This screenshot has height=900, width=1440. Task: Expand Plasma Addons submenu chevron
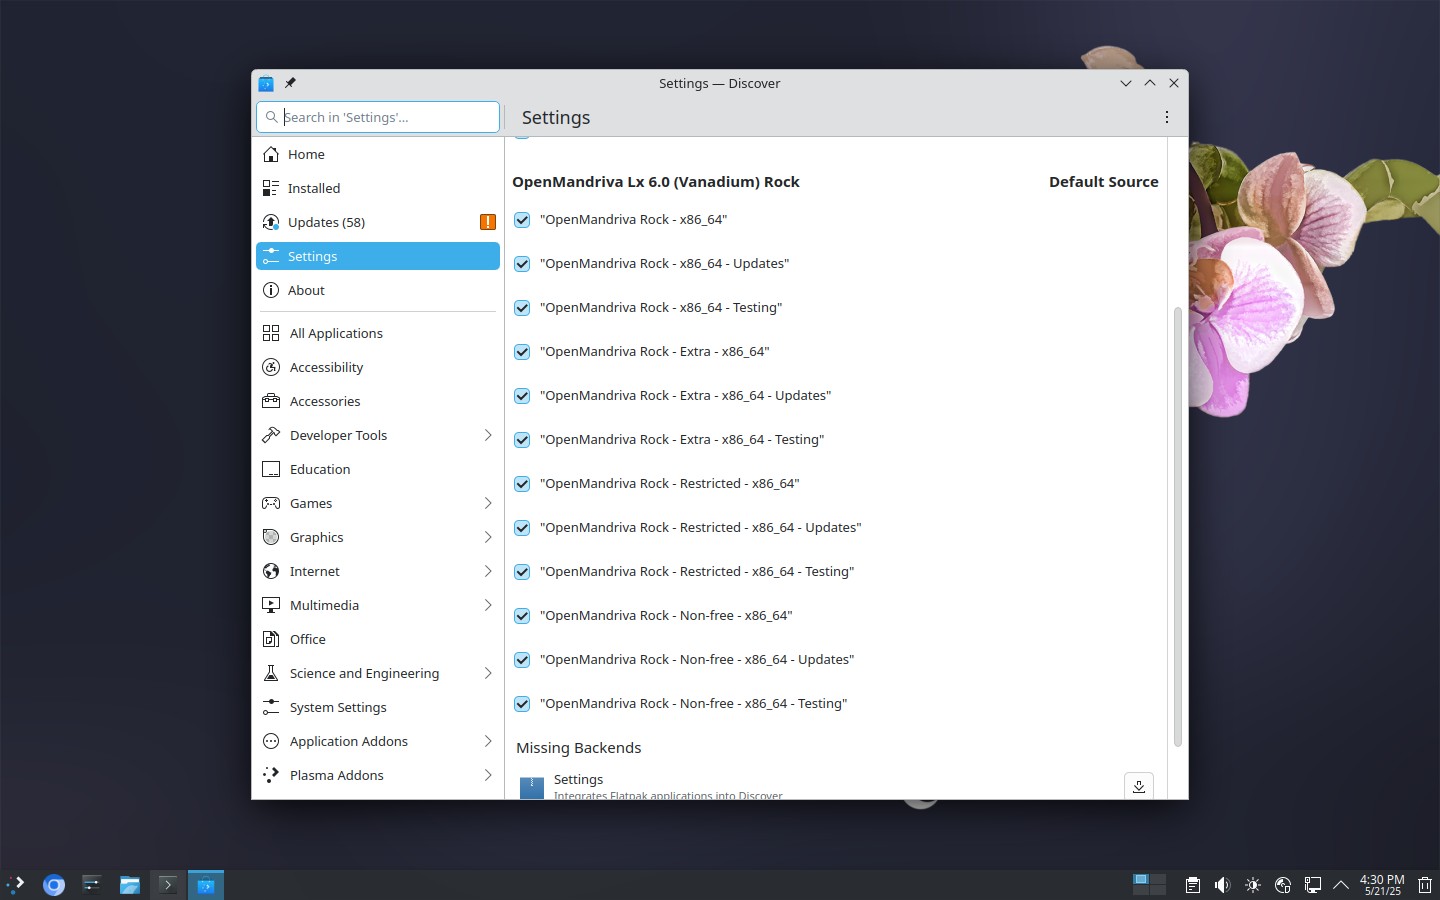point(488,775)
